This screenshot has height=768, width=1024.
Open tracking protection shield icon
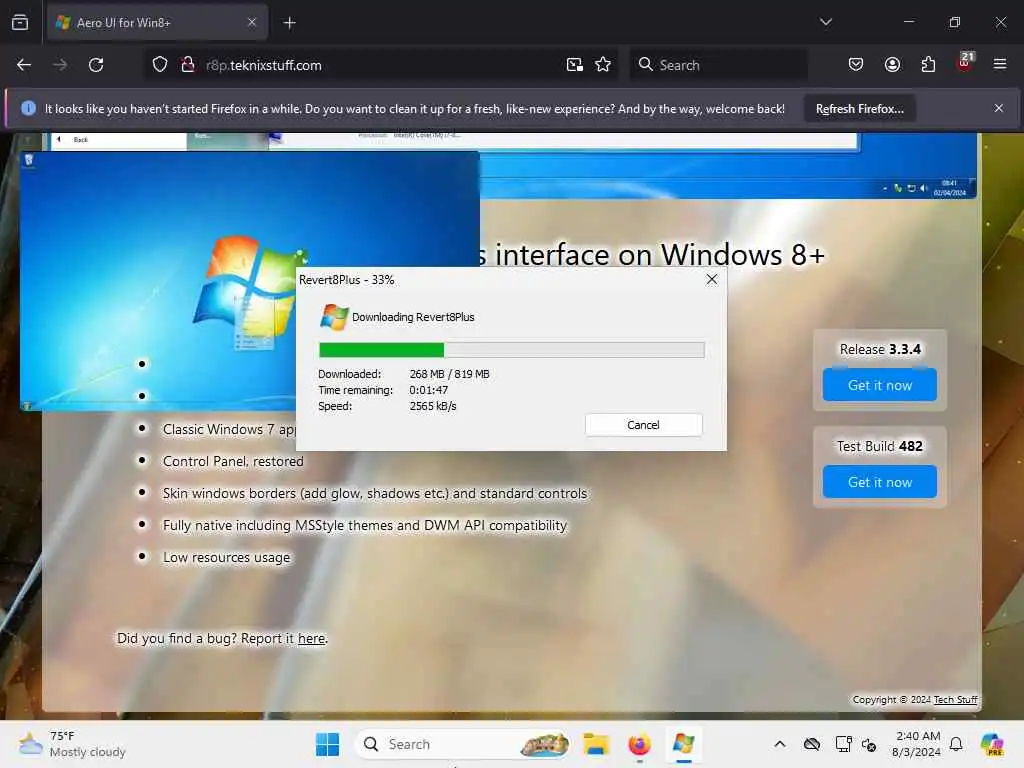tap(160, 65)
